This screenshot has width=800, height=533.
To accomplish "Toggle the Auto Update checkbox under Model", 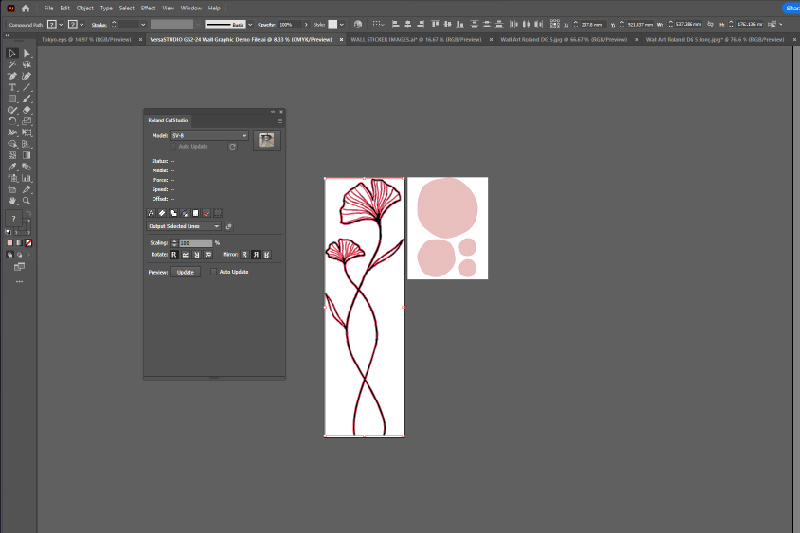I will [x=174, y=146].
